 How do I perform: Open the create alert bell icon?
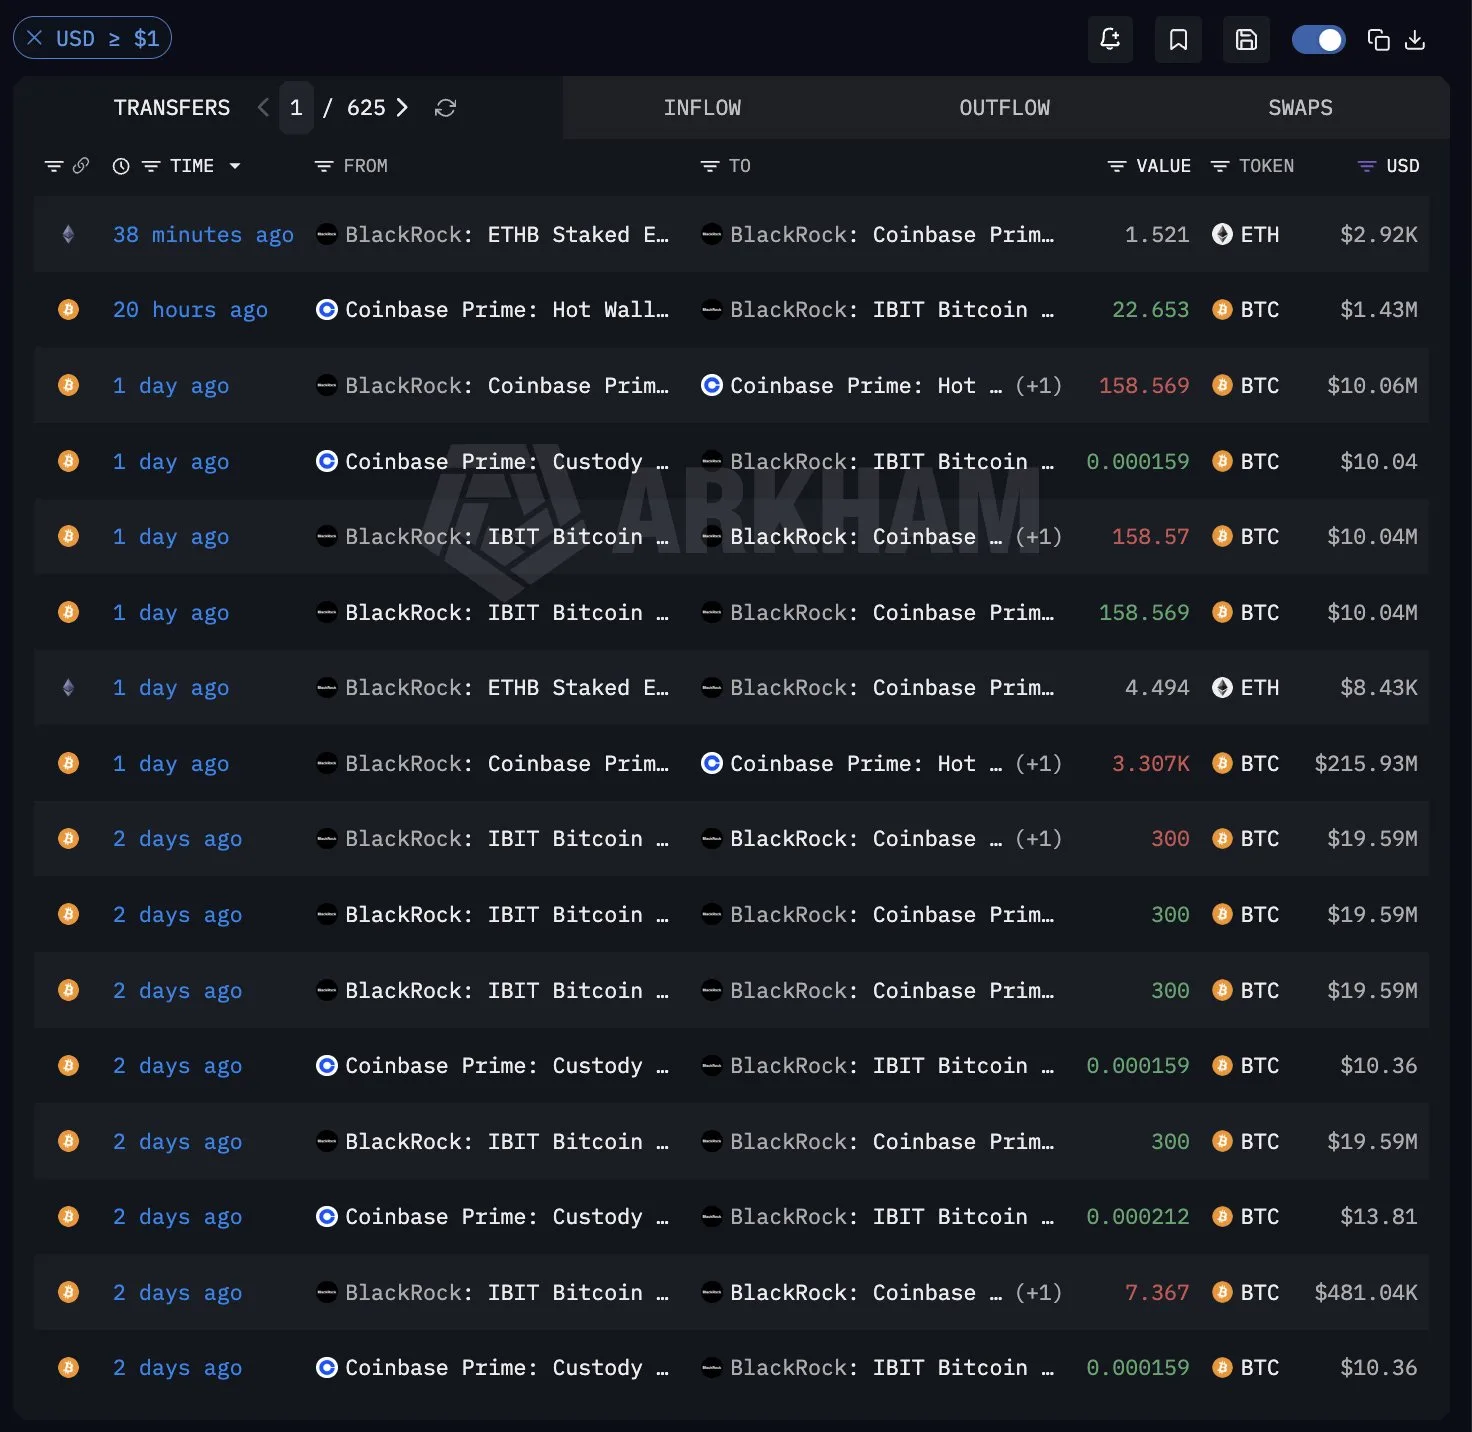[x=1110, y=39]
